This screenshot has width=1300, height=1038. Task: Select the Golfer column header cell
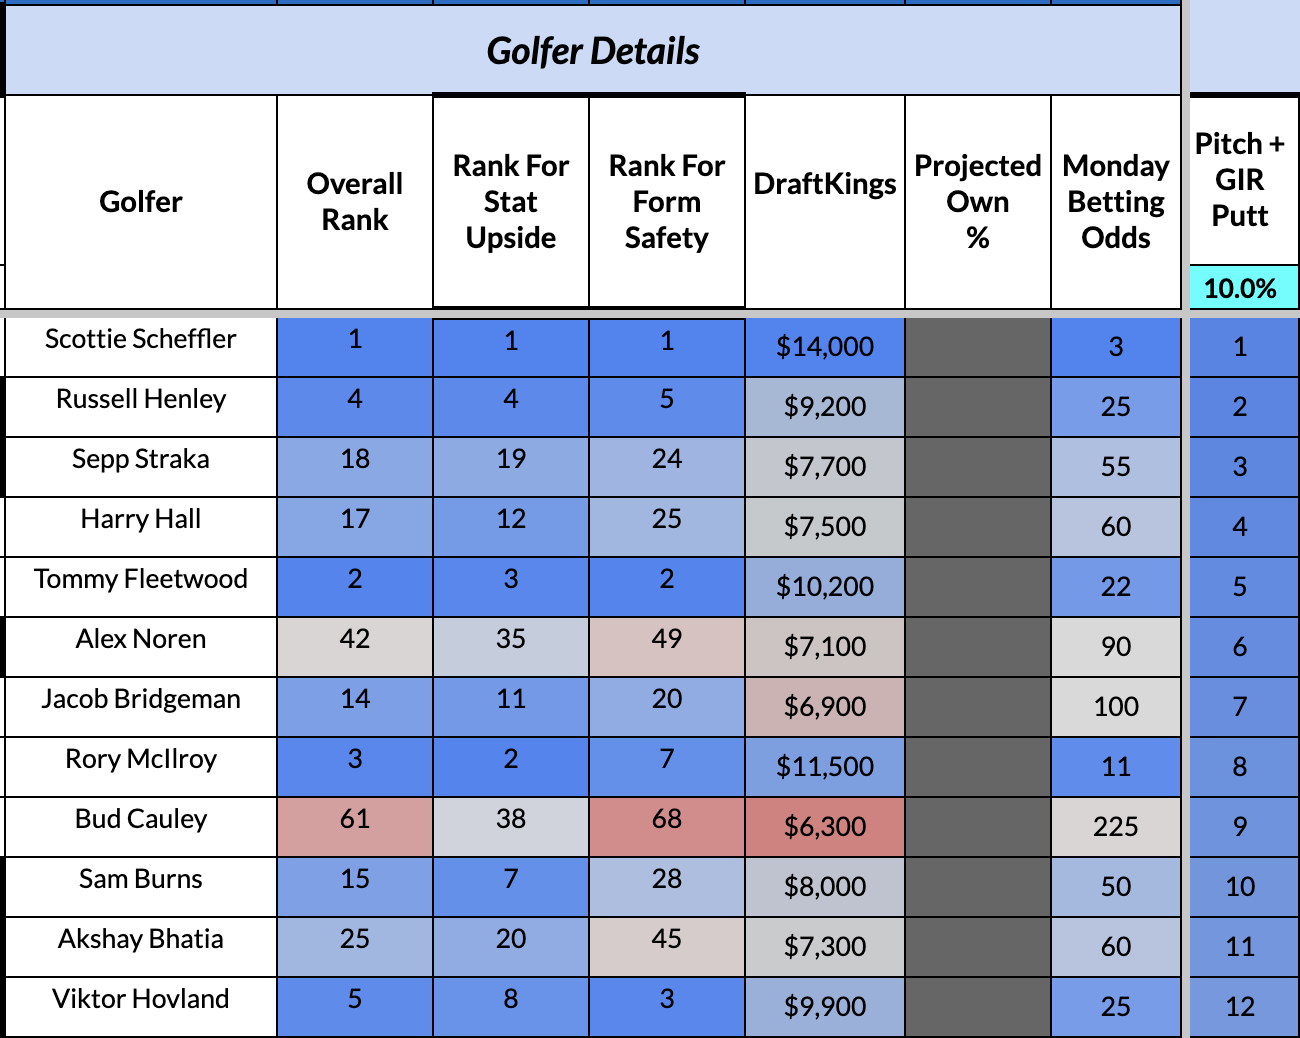pos(141,202)
